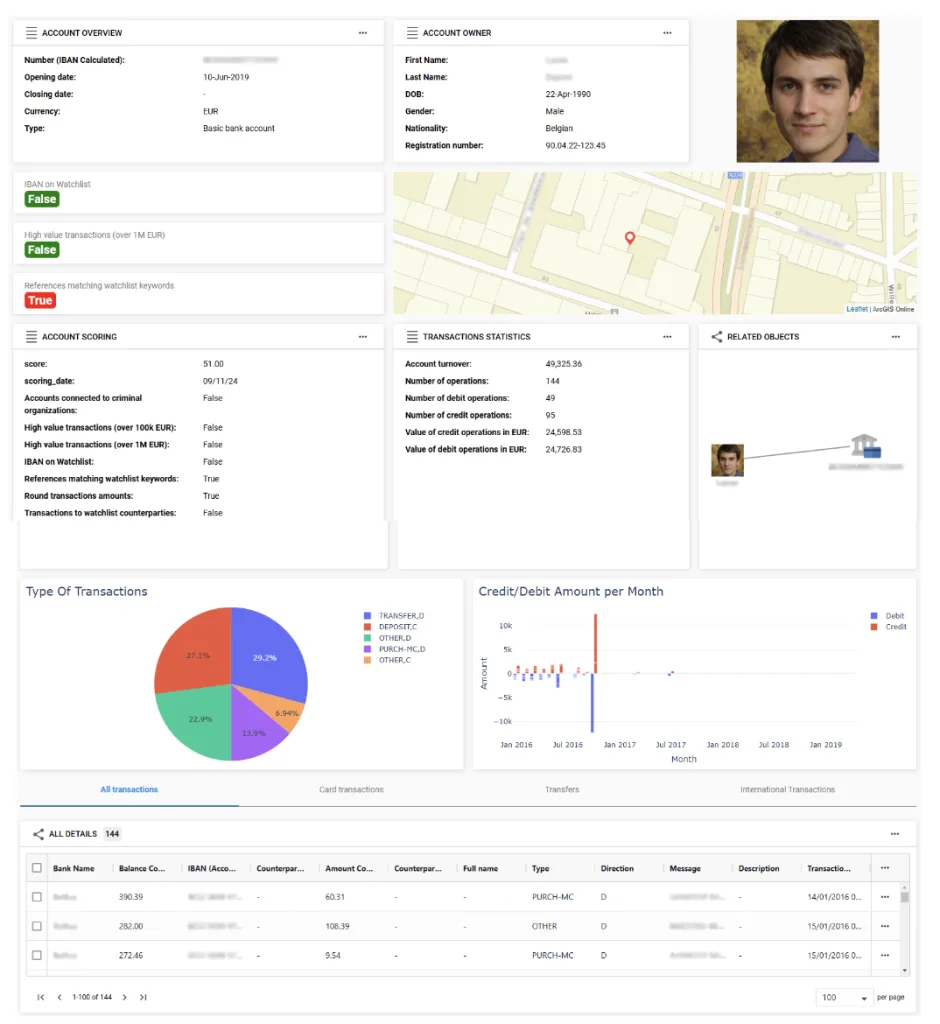Switch to All transactions tab
Image resolution: width=940 pixels, height=1024 pixels.
tap(129, 790)
